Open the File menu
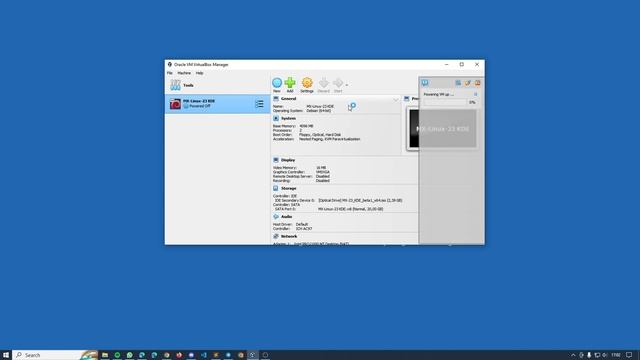Image resolution: width=640 pixels, height=360 pixels. [169, 73]
